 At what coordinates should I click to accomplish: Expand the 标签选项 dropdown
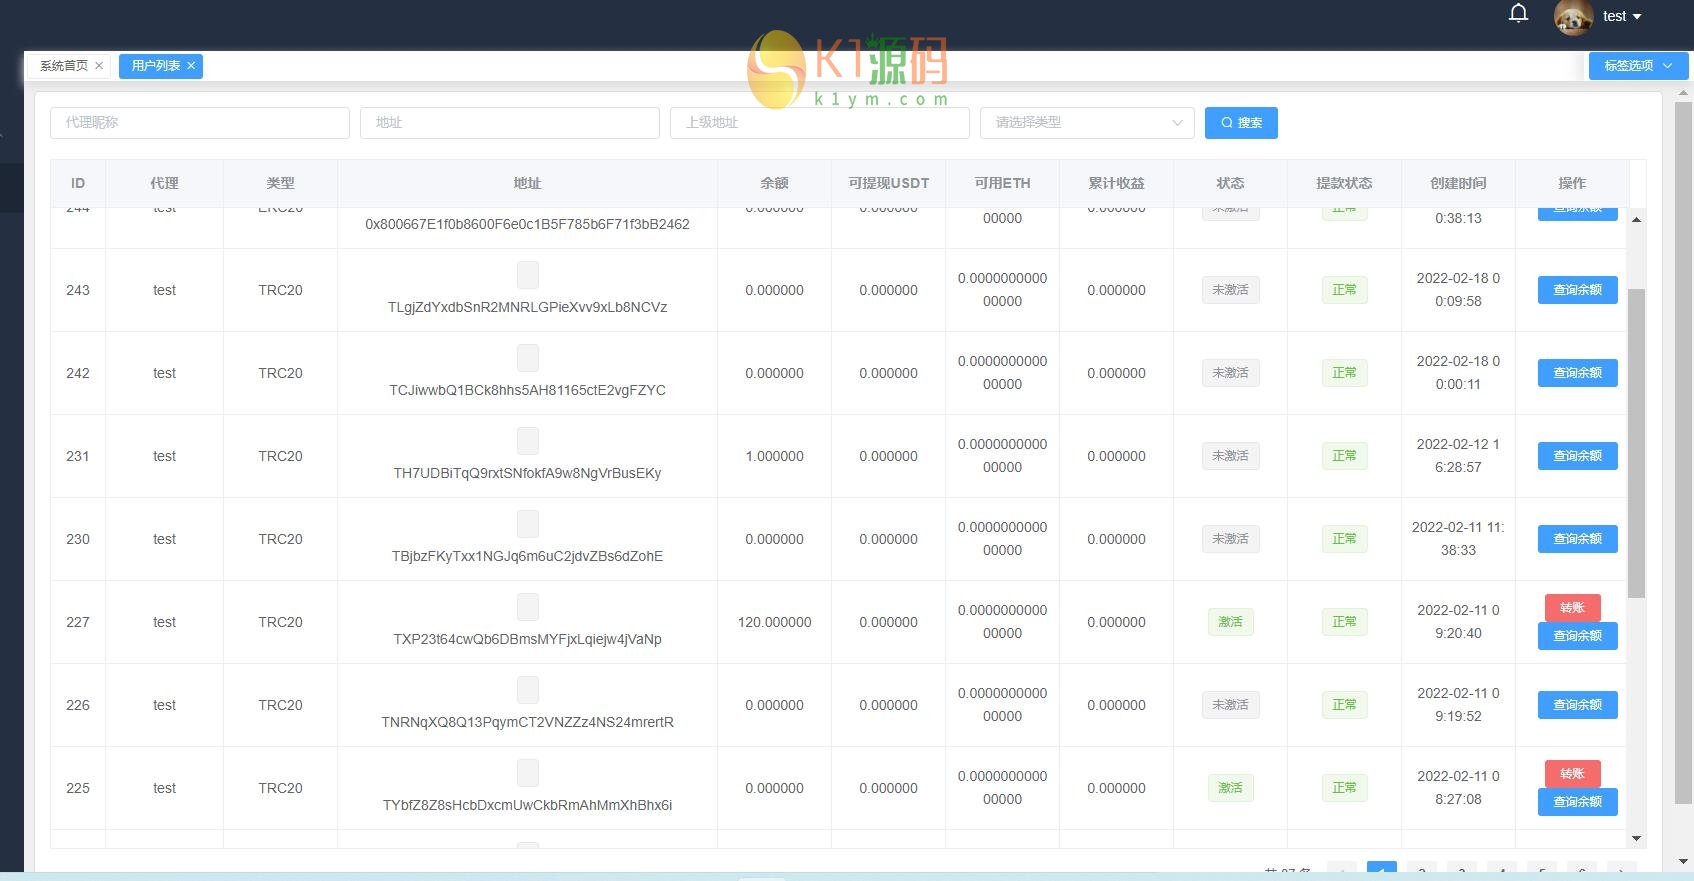coord(1638,66)
